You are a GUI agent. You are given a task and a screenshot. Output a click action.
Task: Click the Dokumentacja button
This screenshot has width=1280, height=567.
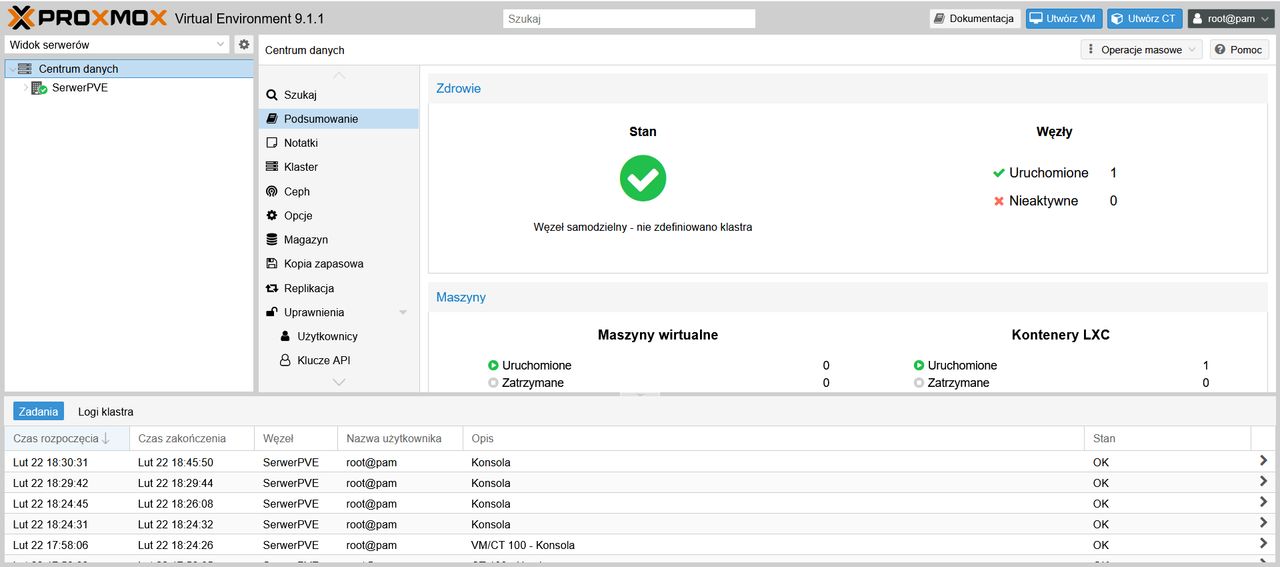[975, 19]
